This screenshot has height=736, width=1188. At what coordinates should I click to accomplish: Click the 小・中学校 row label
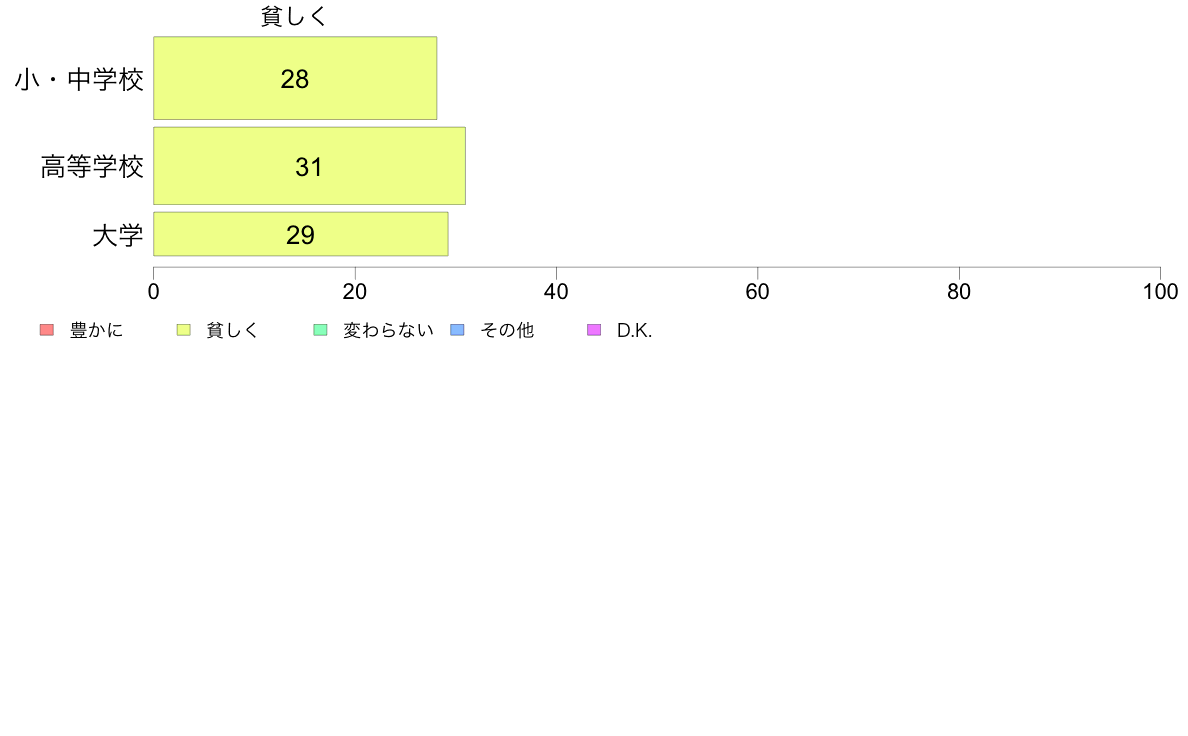click(79, 79)
